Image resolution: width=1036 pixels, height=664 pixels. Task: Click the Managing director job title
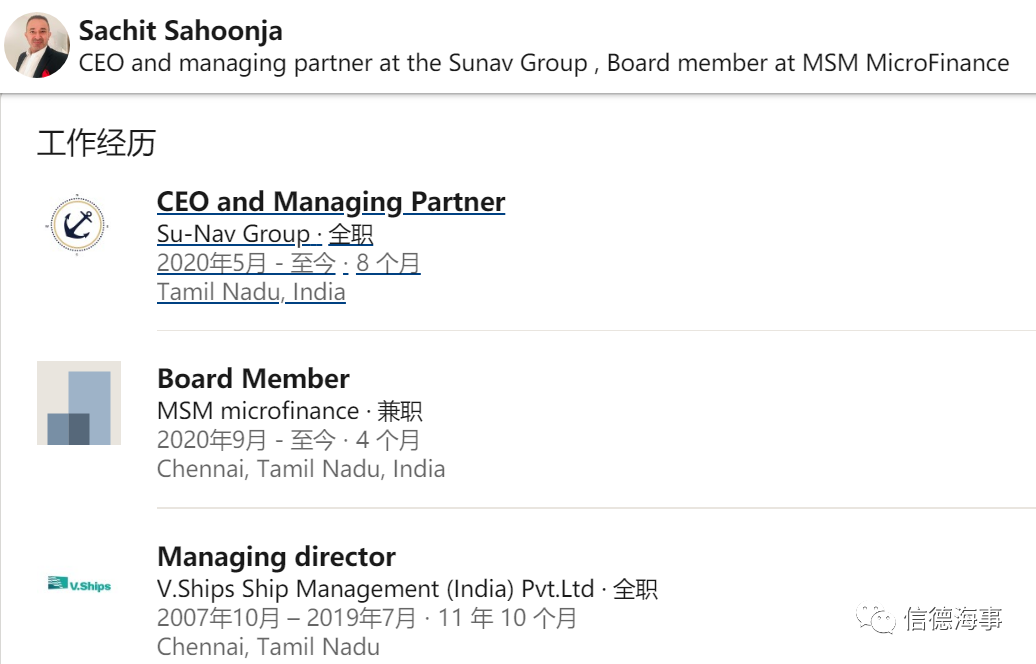276,557
